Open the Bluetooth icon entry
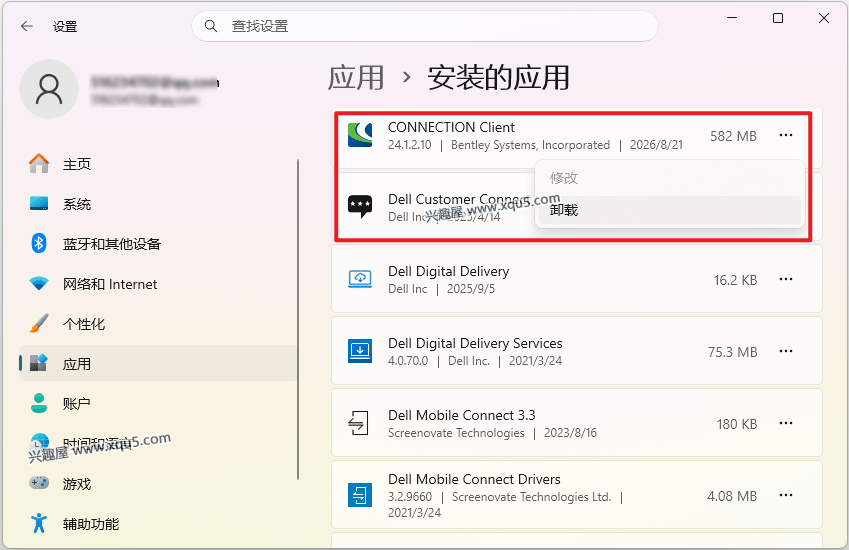This screenshot has width=849, height=550. point(39,244)
